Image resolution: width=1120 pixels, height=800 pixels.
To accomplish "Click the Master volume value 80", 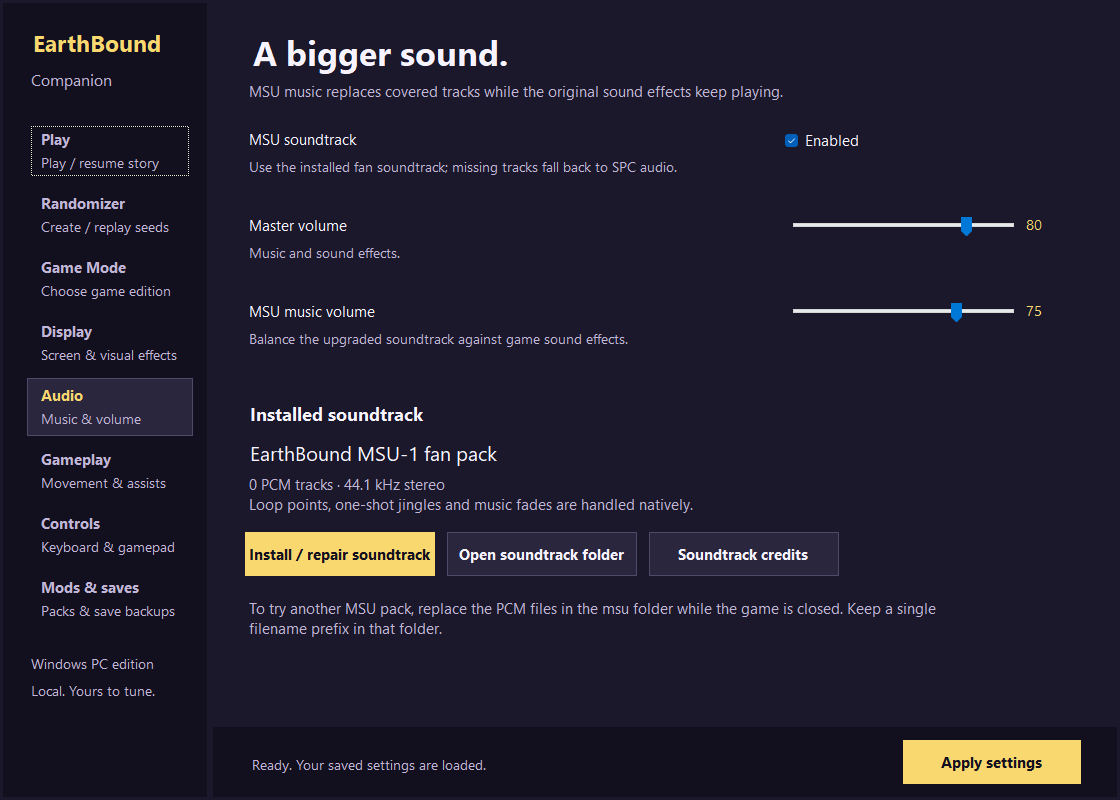I will tap(1034, 225).
